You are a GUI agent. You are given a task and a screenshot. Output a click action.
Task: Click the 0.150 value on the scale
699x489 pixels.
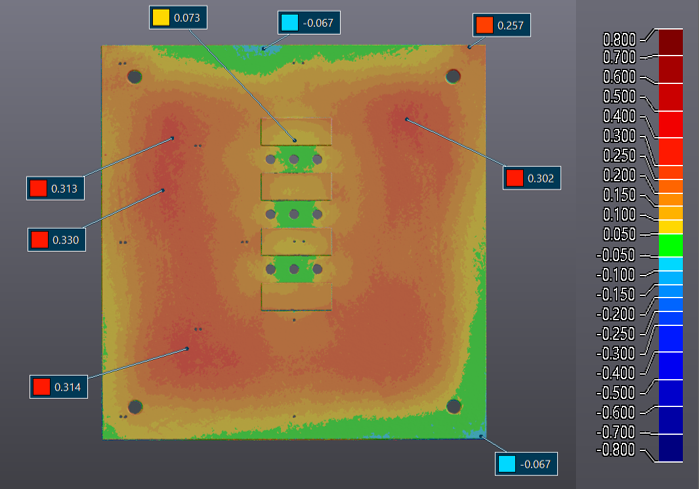pos(619,195)
